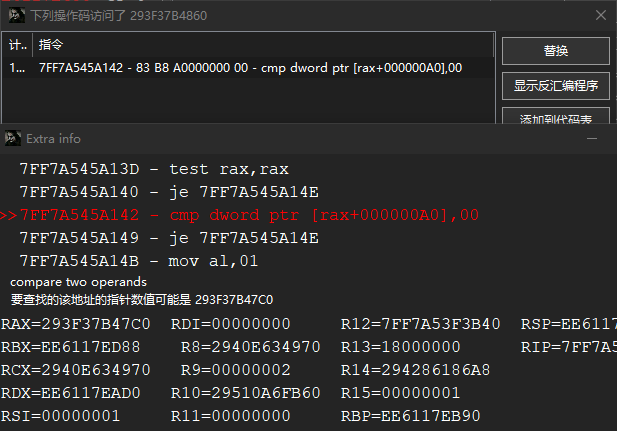
Task: Close the opcode access window
Action: pyautogui.click(x=599, y=15)
